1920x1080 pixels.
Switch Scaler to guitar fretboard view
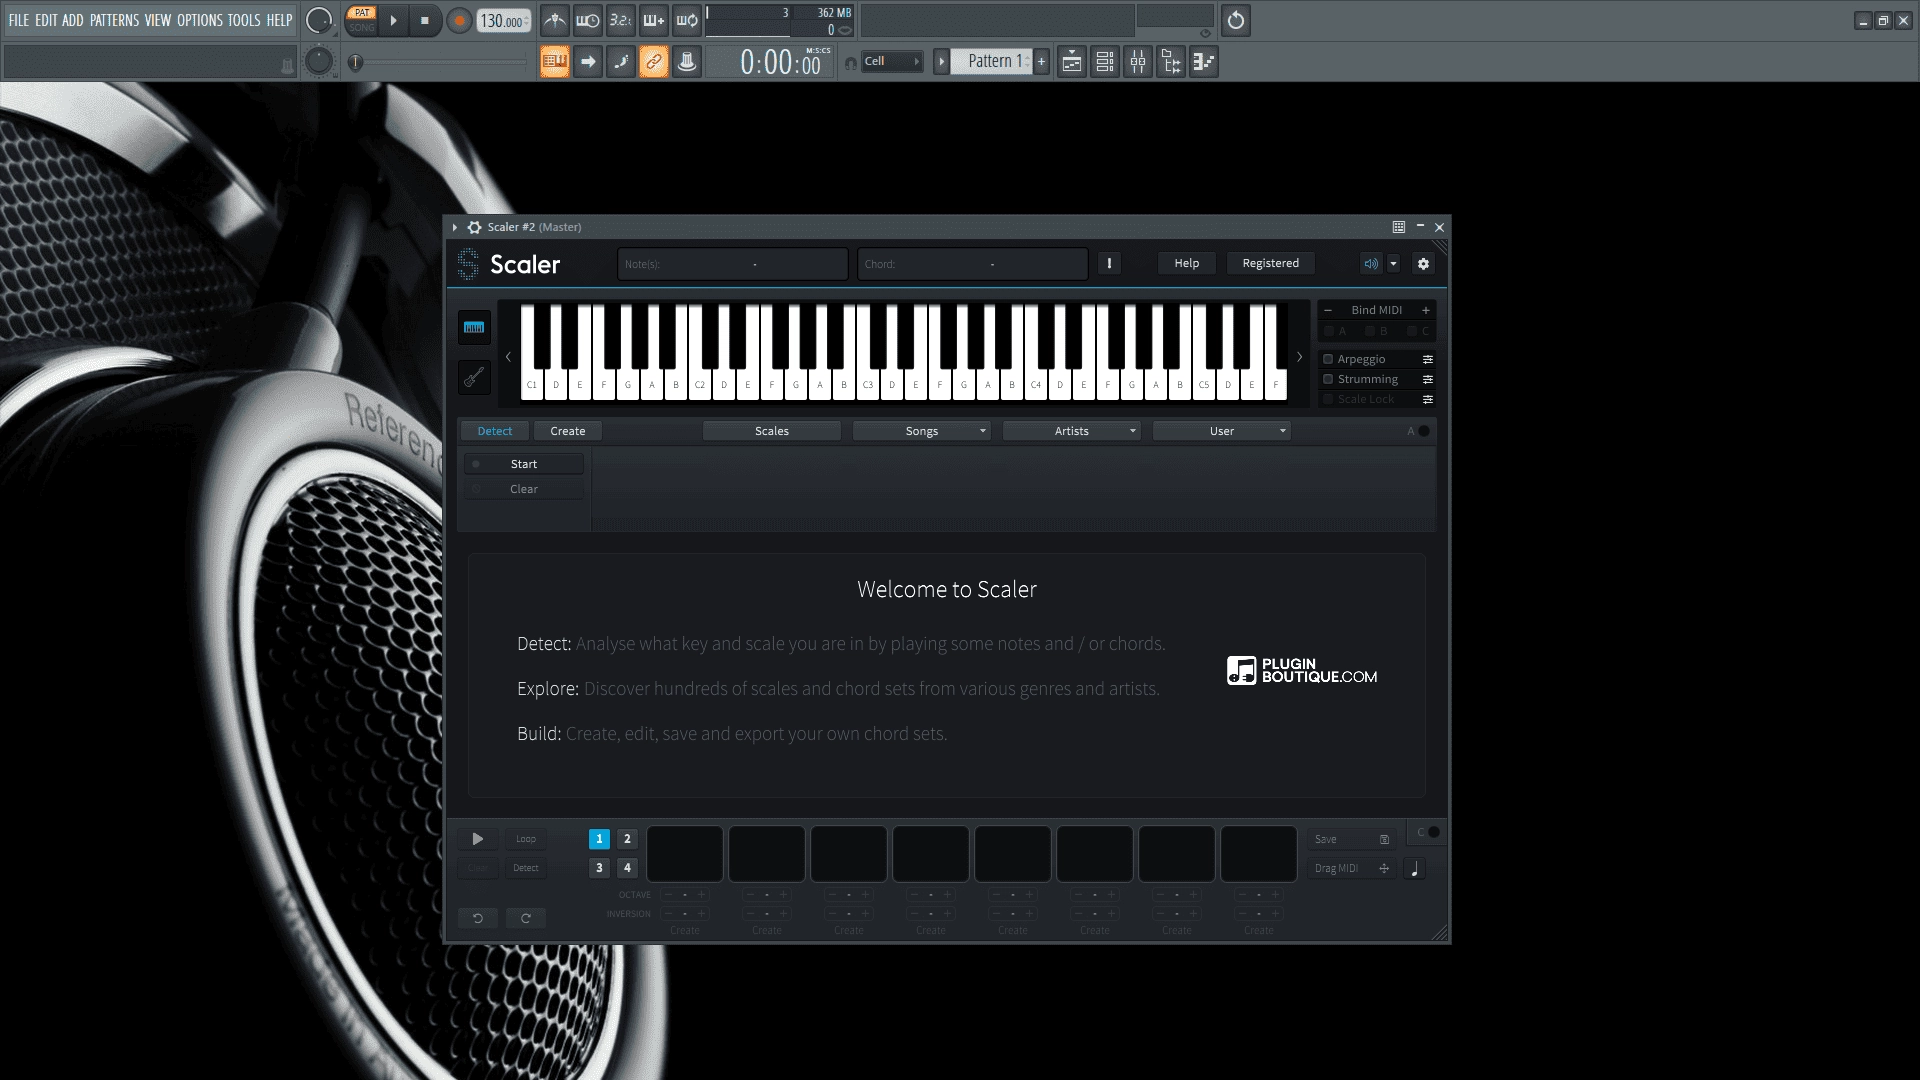pos(474,377)
